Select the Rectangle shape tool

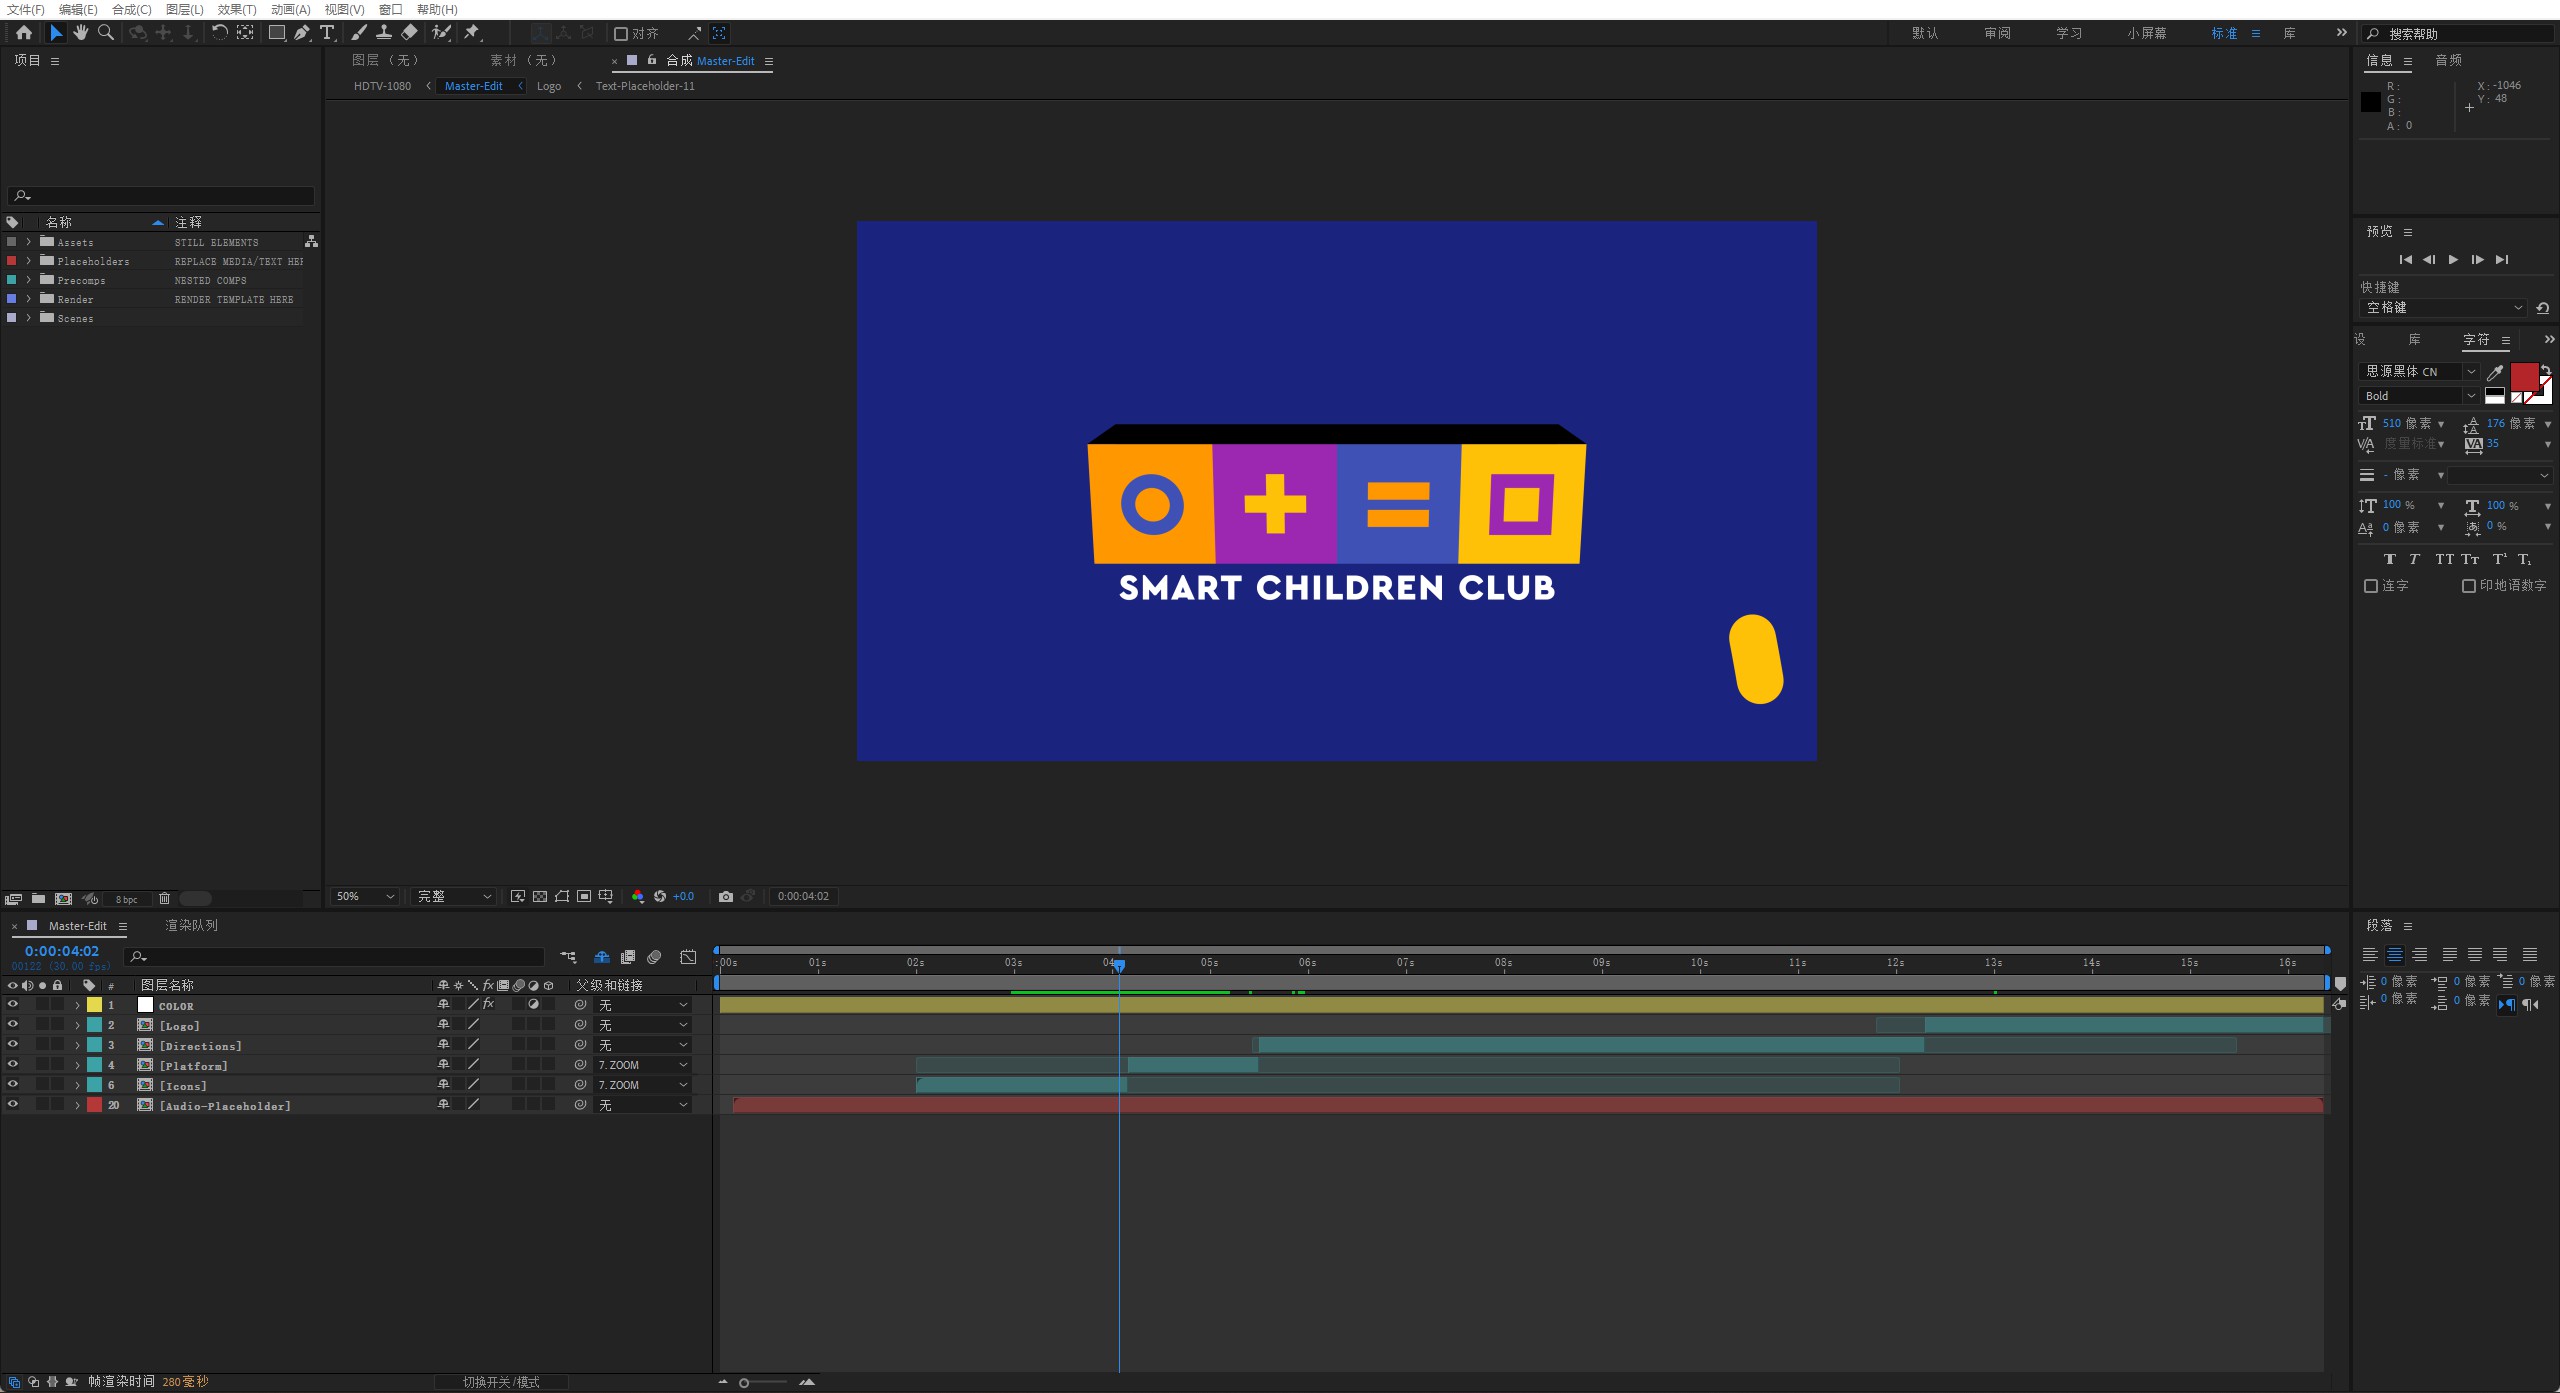tap(277, 33)
